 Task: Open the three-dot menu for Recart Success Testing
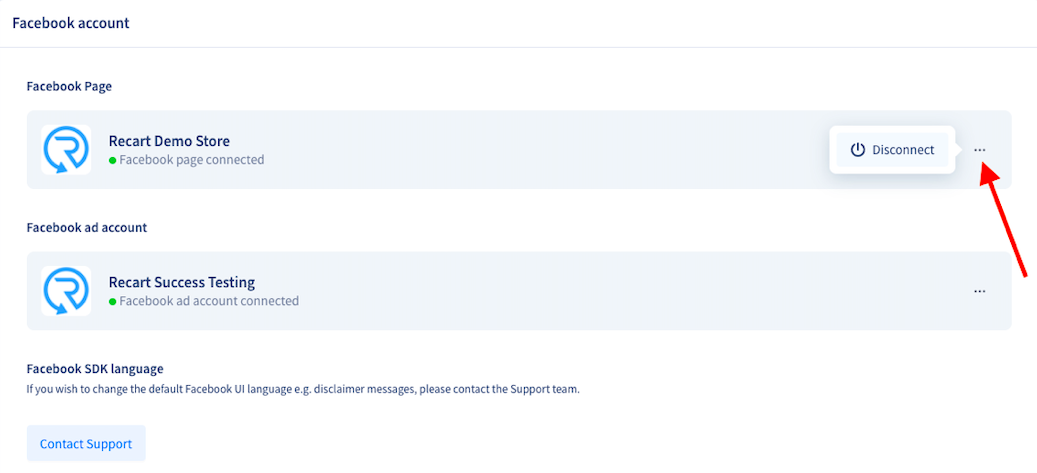979,291
